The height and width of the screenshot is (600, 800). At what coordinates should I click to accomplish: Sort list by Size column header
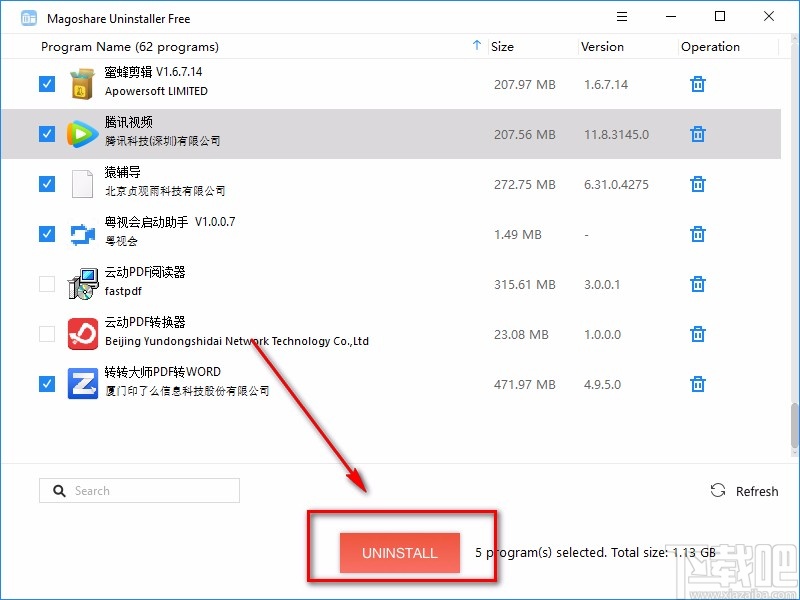tap(502, 46)
